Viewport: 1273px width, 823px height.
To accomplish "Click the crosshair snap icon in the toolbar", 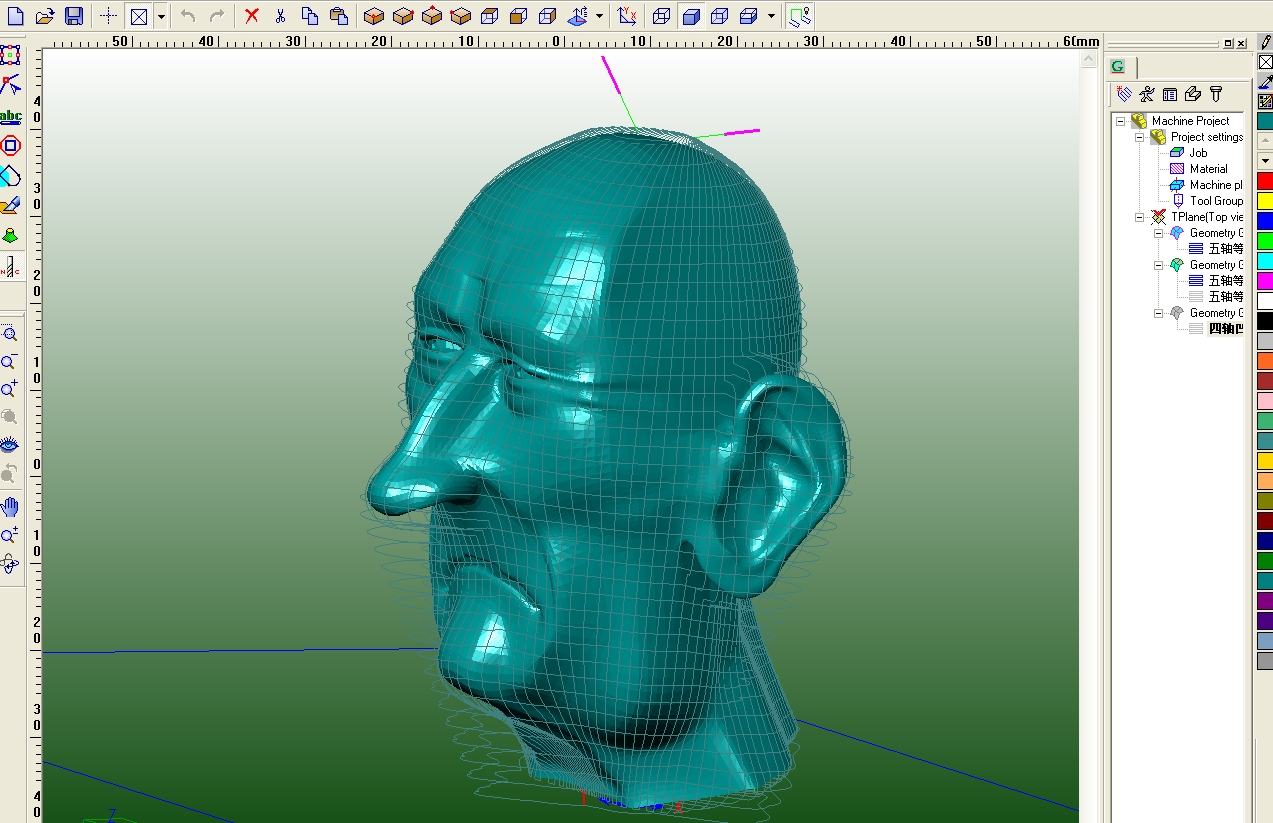I will coord(109,16).
